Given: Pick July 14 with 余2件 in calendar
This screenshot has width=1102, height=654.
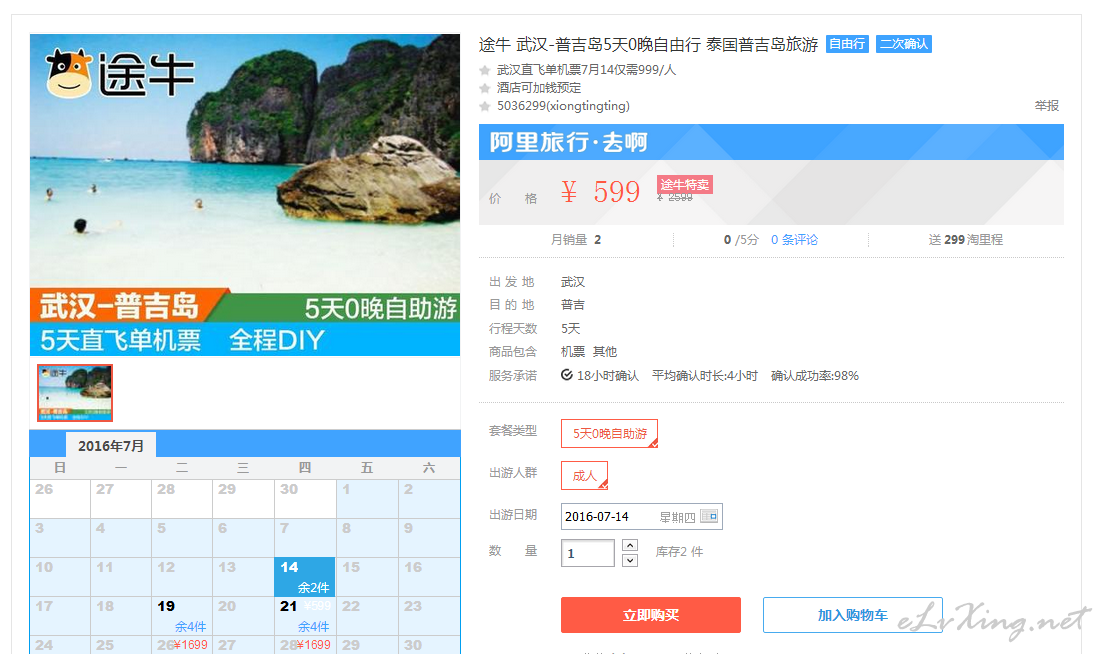Looking at the screenshot, I should coord(304,577).
